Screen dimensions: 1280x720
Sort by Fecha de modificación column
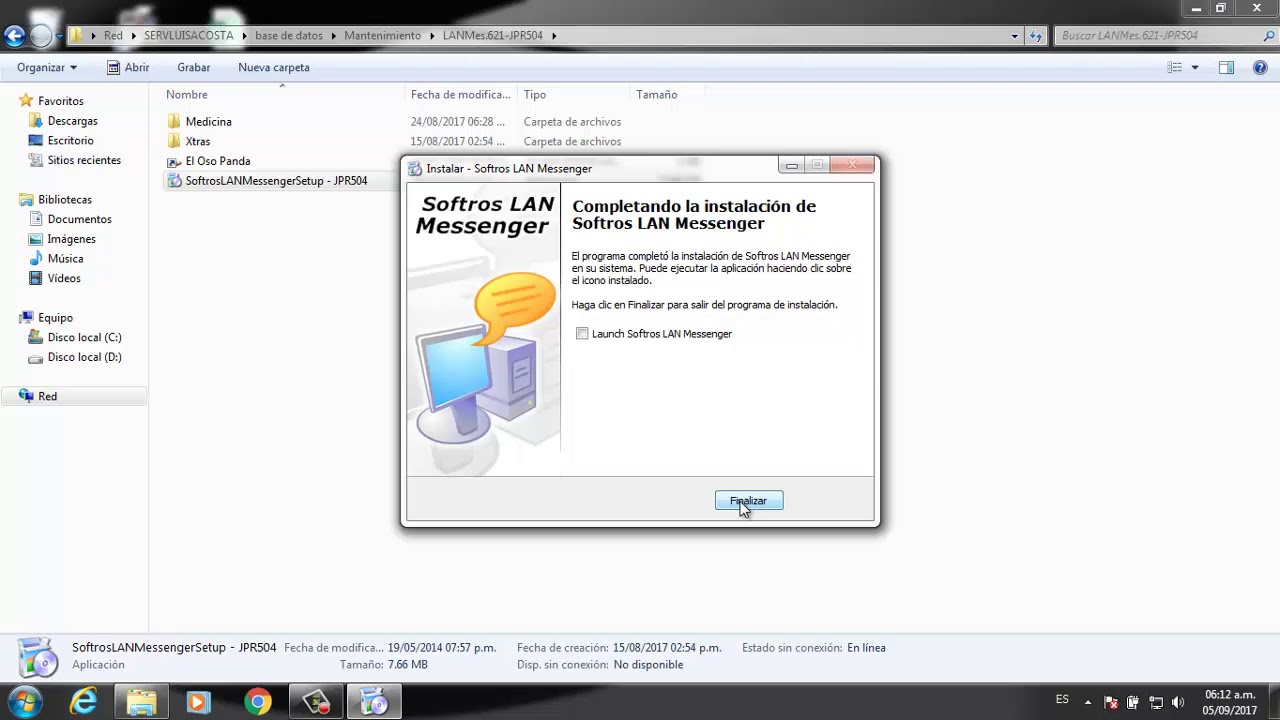coord(462,94)
